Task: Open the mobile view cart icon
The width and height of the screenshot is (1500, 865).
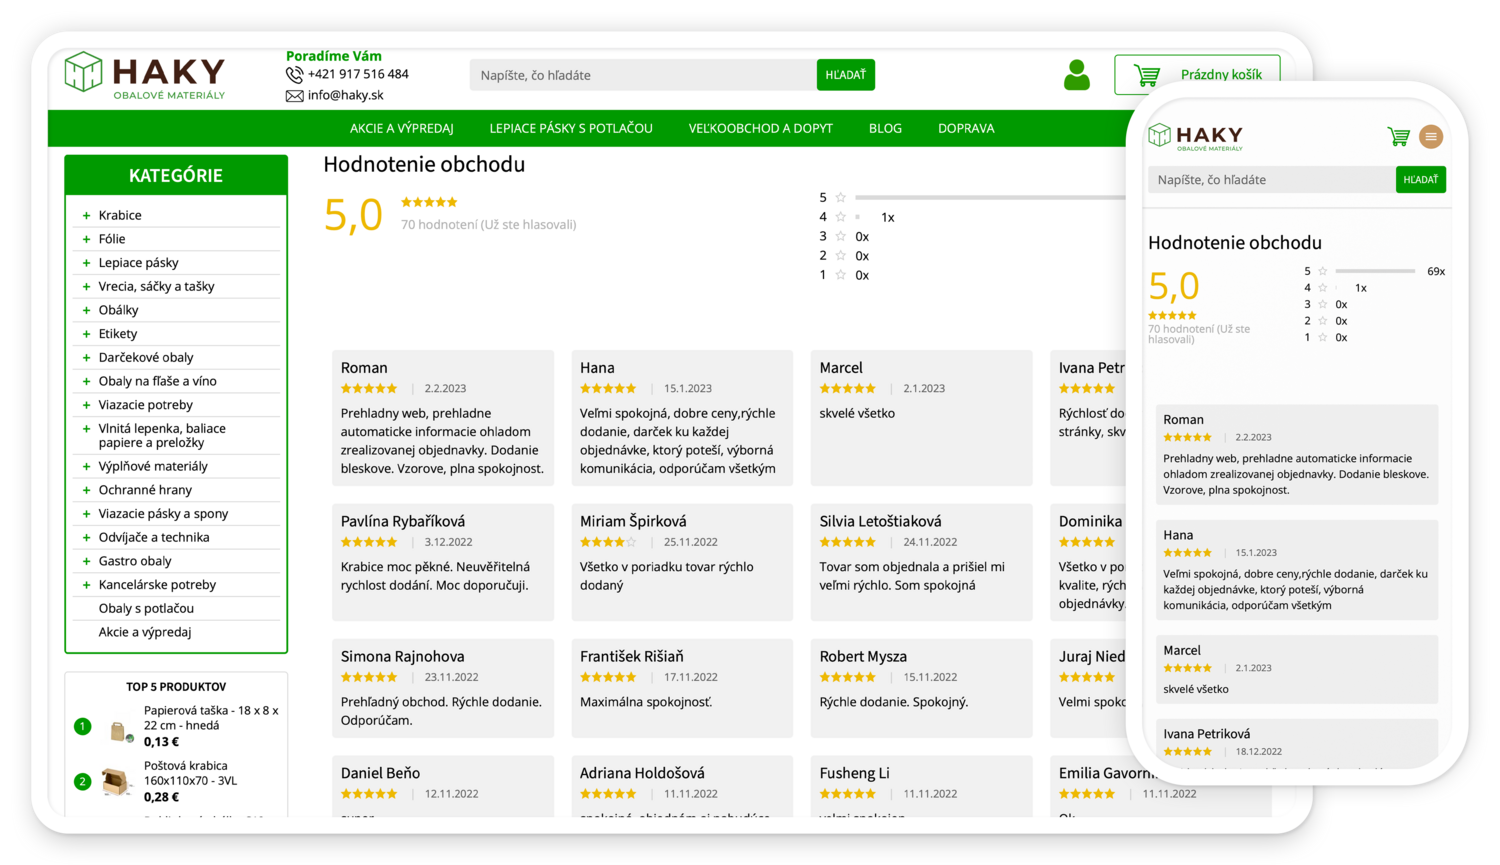Action: (x=1398, y=136)
